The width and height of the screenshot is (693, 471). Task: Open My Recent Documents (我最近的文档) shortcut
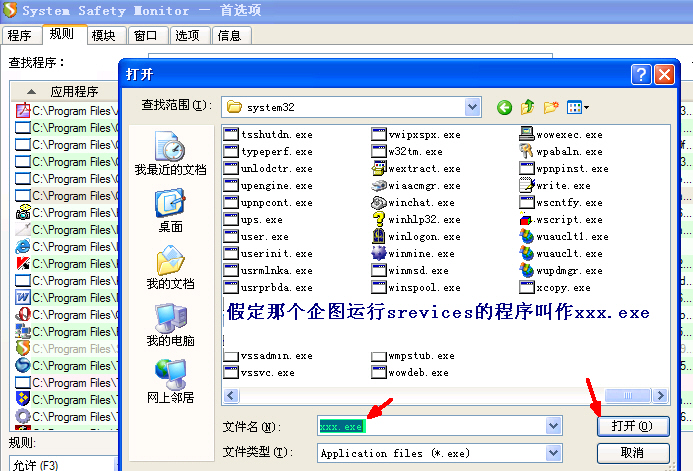click(171, 153)
